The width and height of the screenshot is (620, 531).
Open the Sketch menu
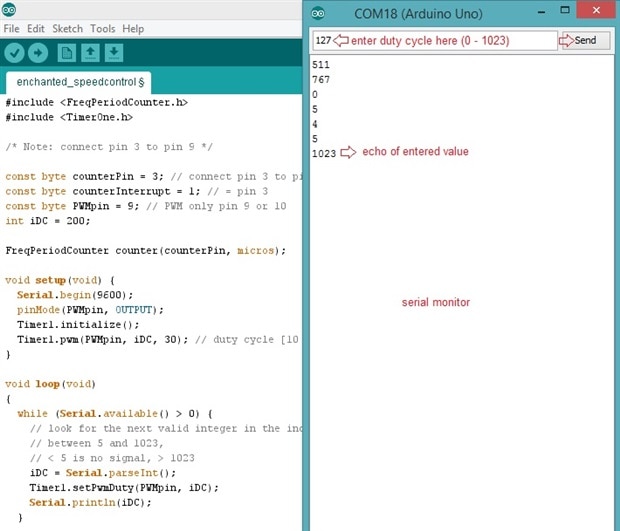(68, 28)
